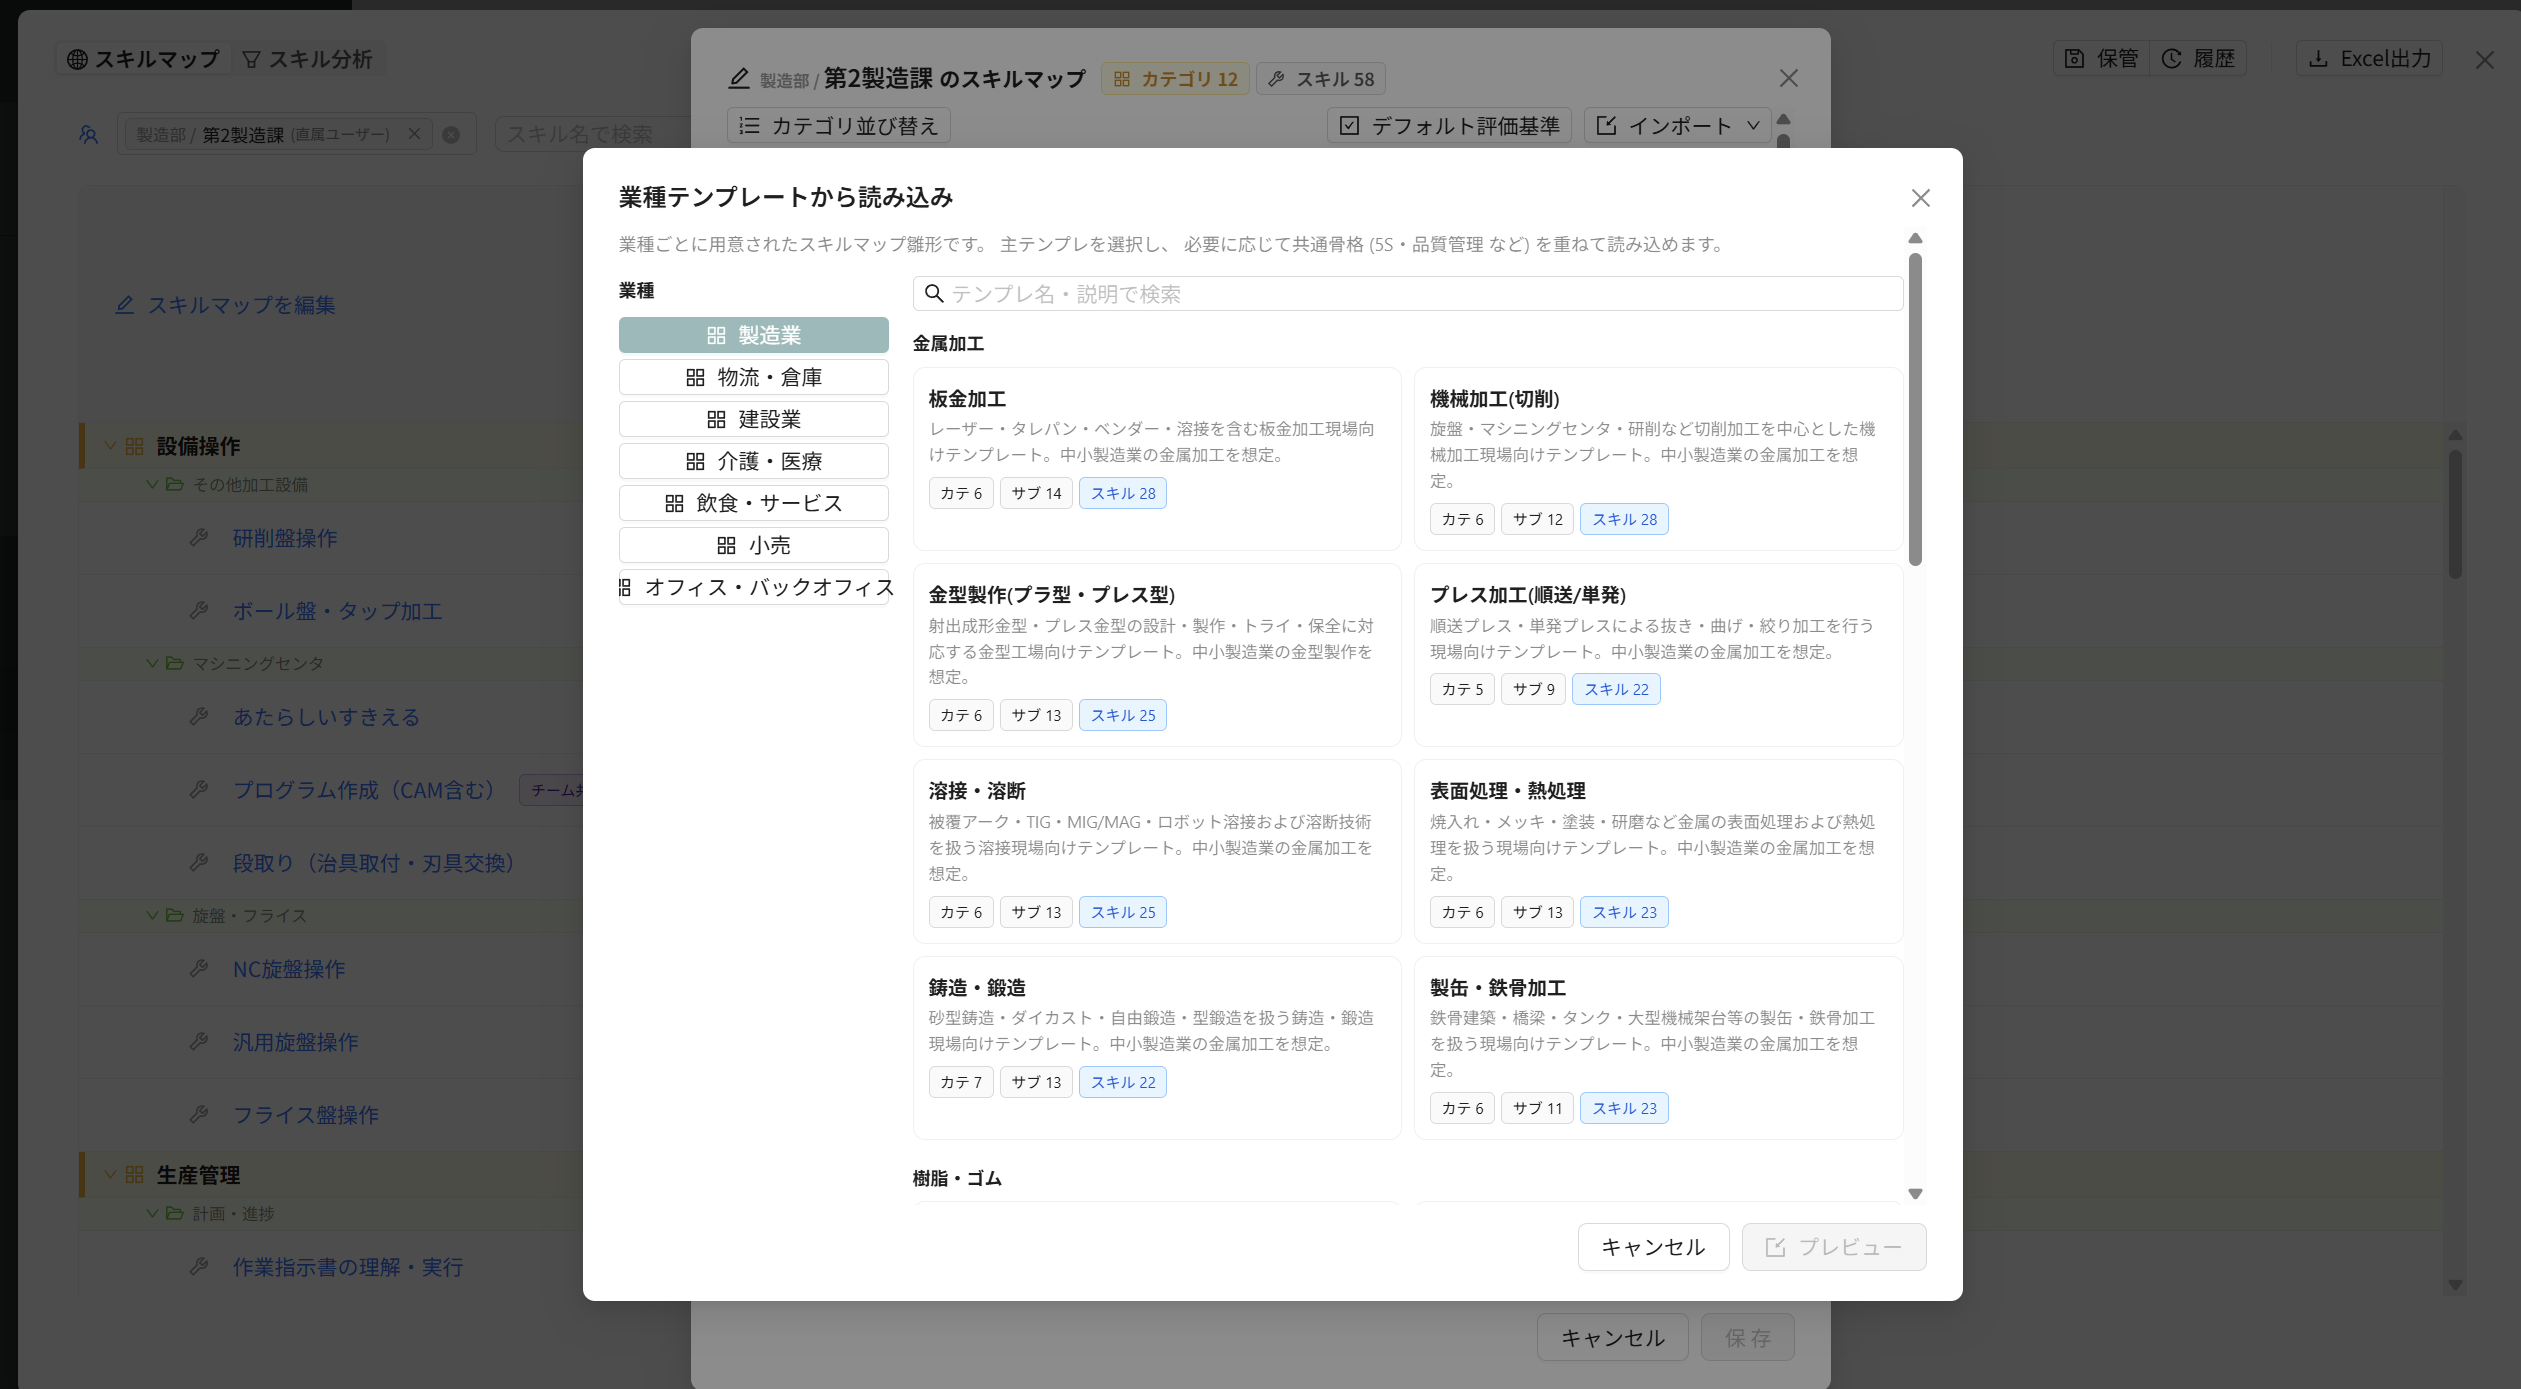Click the カテ 7 badge on 鋳造・鍛造

[x=961, y=1082]
